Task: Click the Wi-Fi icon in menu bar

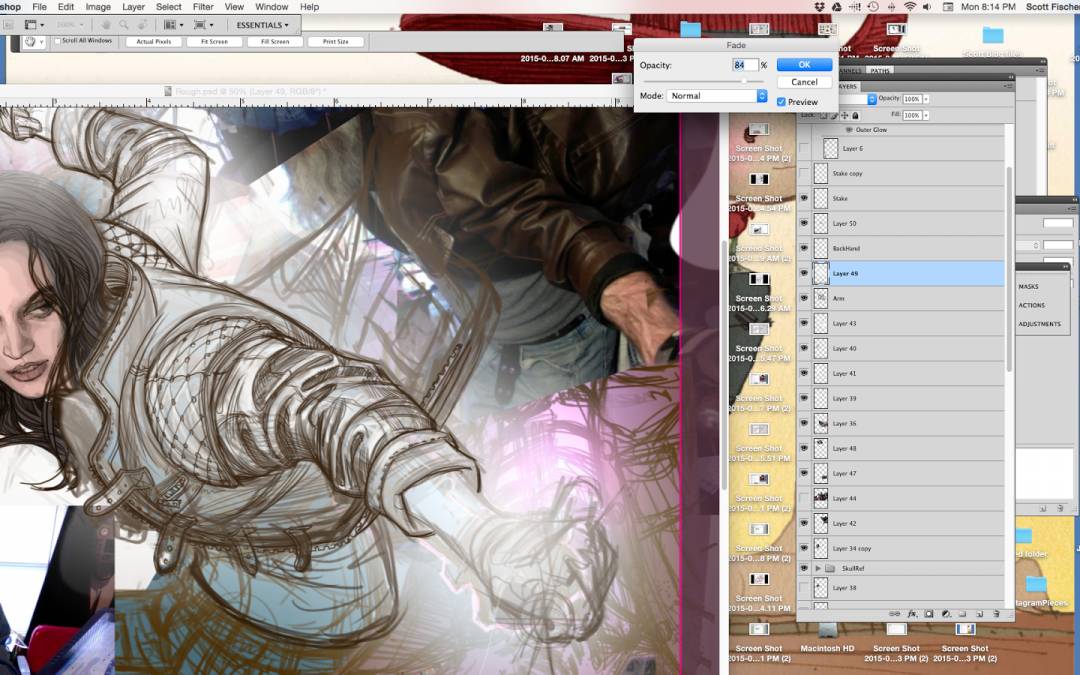Action: pyautogui.click(x=910, y=7)
